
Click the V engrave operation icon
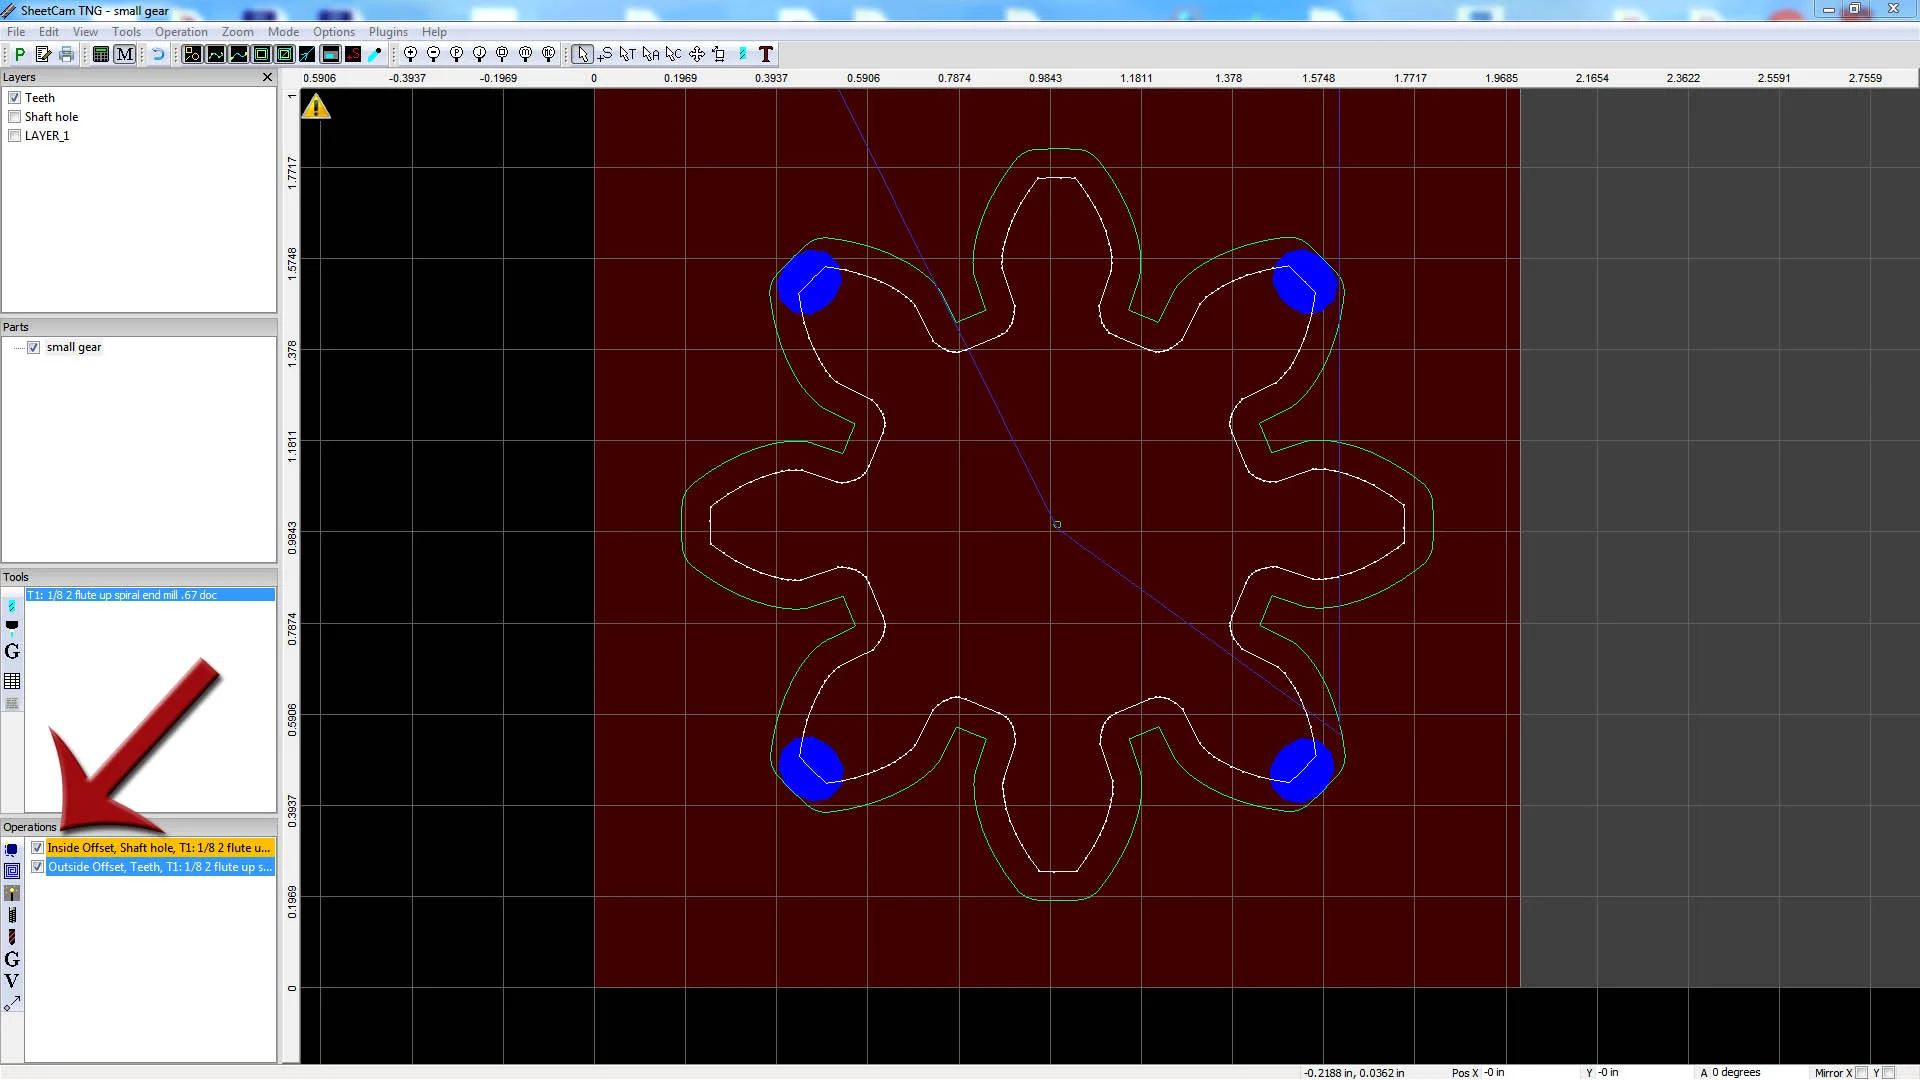coord(12,981)
